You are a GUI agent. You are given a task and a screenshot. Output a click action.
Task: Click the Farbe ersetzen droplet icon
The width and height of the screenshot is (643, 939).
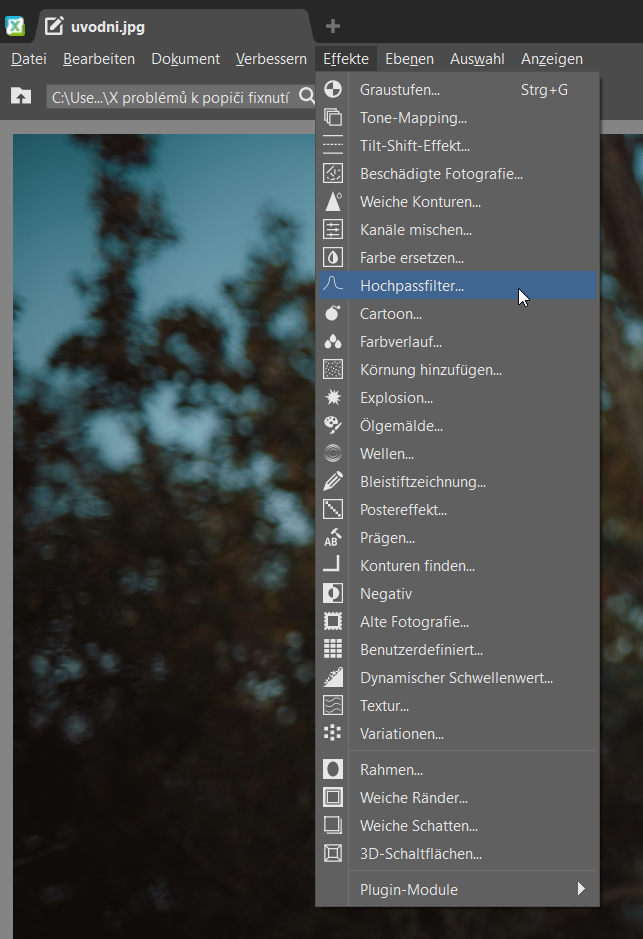334,258
